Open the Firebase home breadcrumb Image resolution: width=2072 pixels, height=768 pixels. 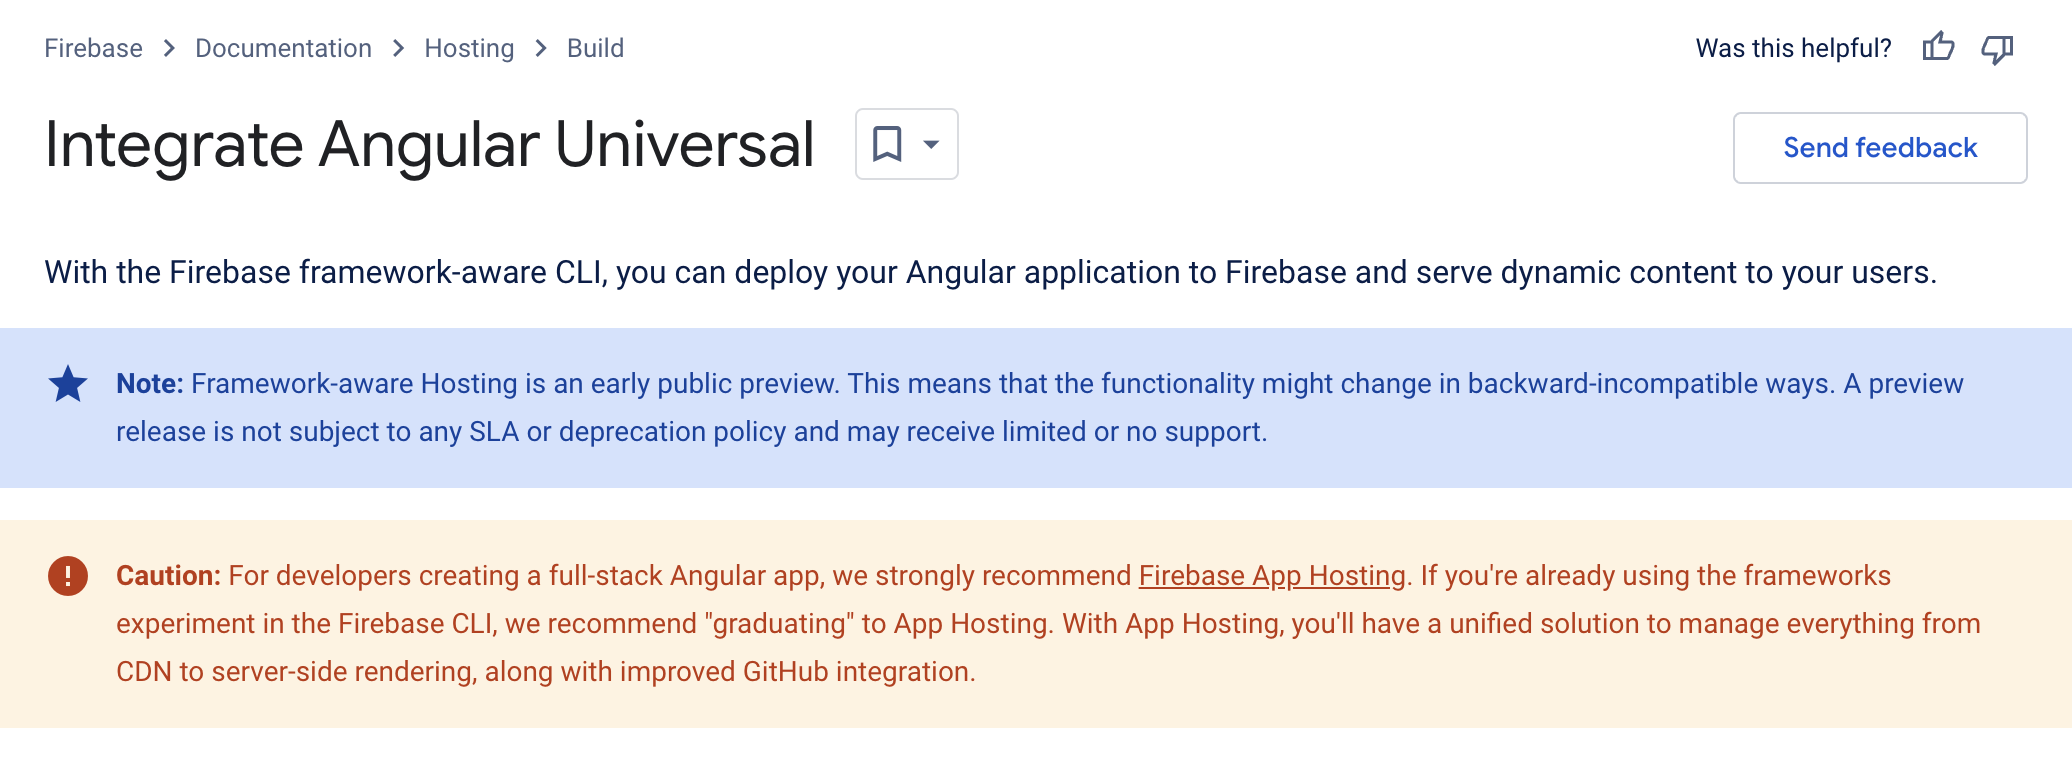coord(93,47)
